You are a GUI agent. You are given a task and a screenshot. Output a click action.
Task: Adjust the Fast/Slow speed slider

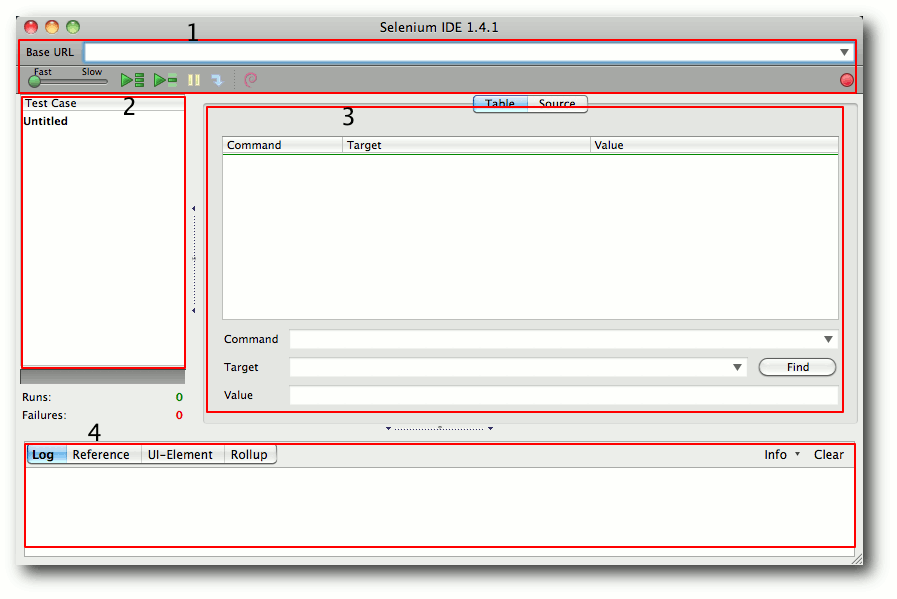pyautogui.click(x=35, y=81)
